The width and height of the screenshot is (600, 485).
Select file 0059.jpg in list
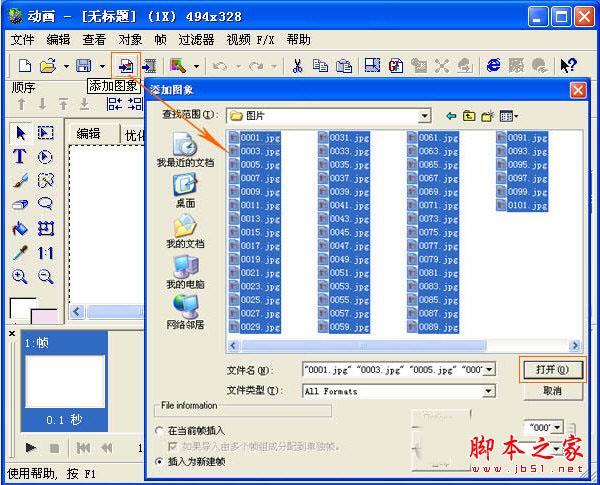click(344, 327)
